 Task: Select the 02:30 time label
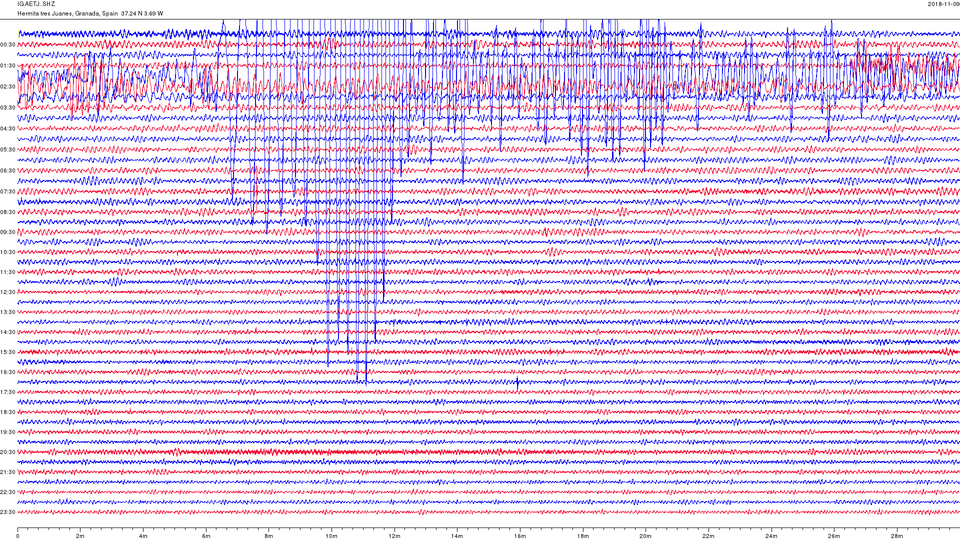(8, 86)
